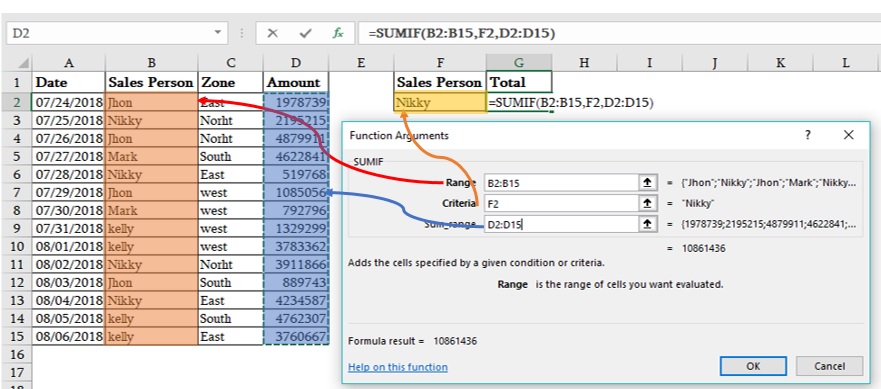Click amount cell 4622841
The image size is (881, 389).
296,156
